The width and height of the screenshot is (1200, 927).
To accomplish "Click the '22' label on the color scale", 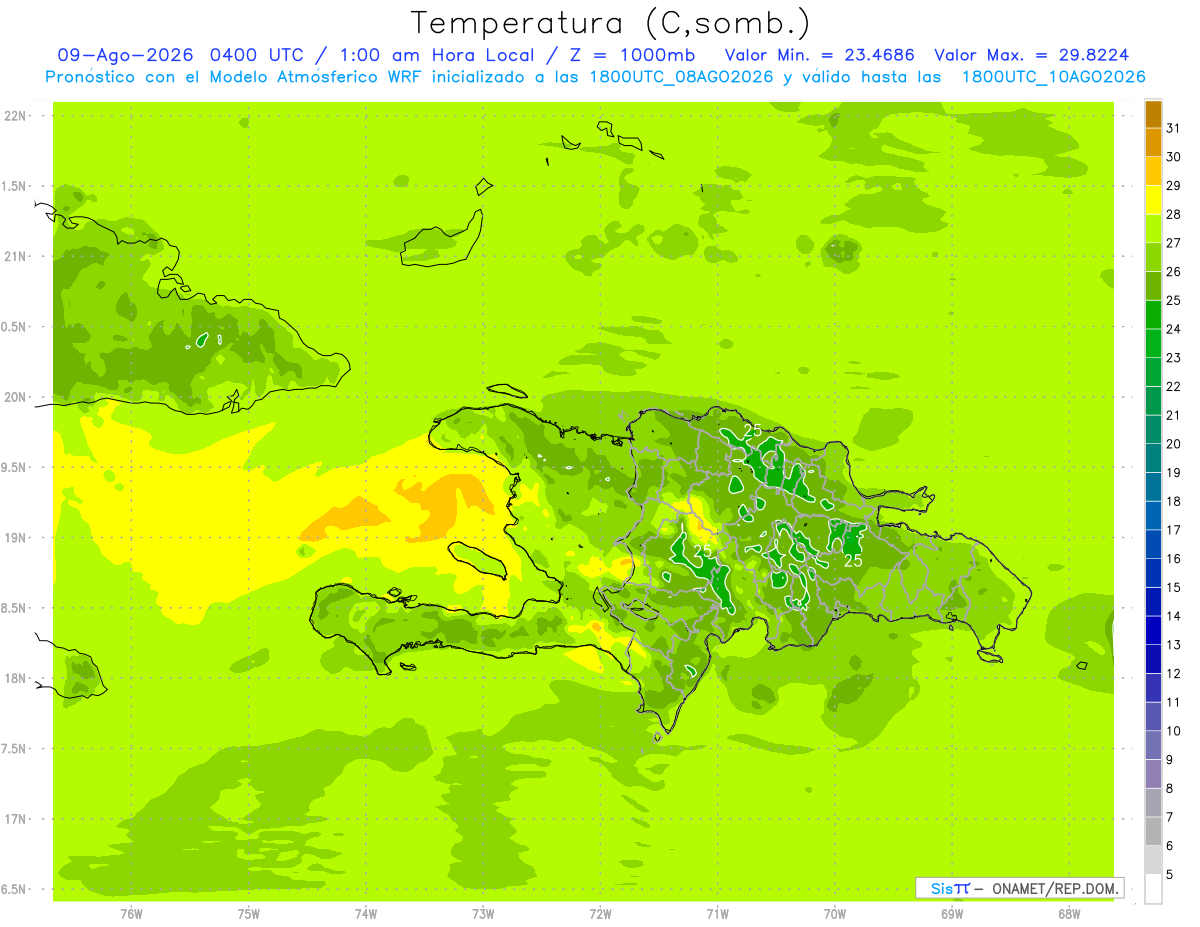I will pos(1174,386).
